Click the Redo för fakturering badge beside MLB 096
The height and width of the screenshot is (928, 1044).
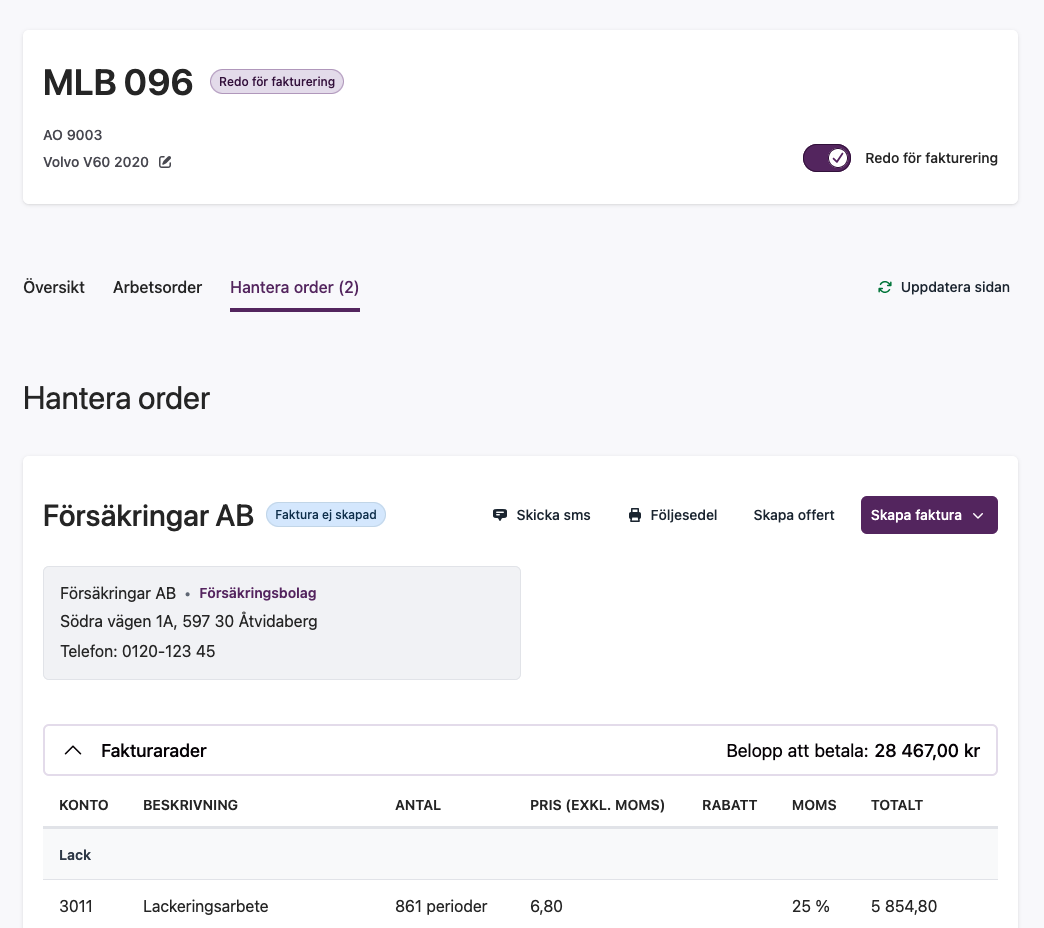[276, 81]
